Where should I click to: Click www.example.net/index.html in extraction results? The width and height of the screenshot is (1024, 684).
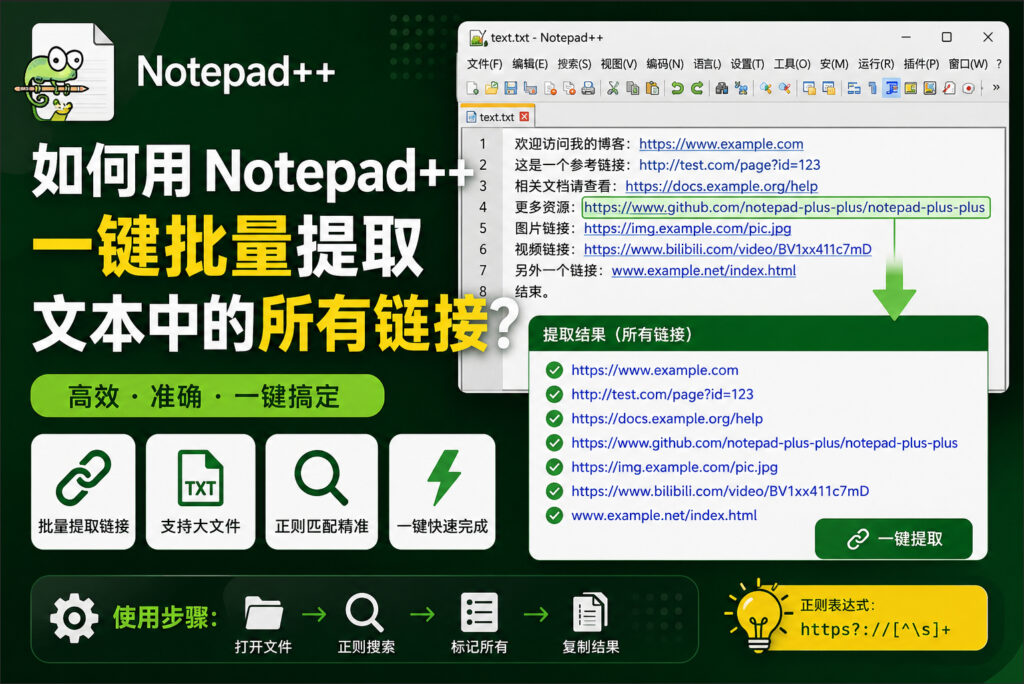click(664, 515)
